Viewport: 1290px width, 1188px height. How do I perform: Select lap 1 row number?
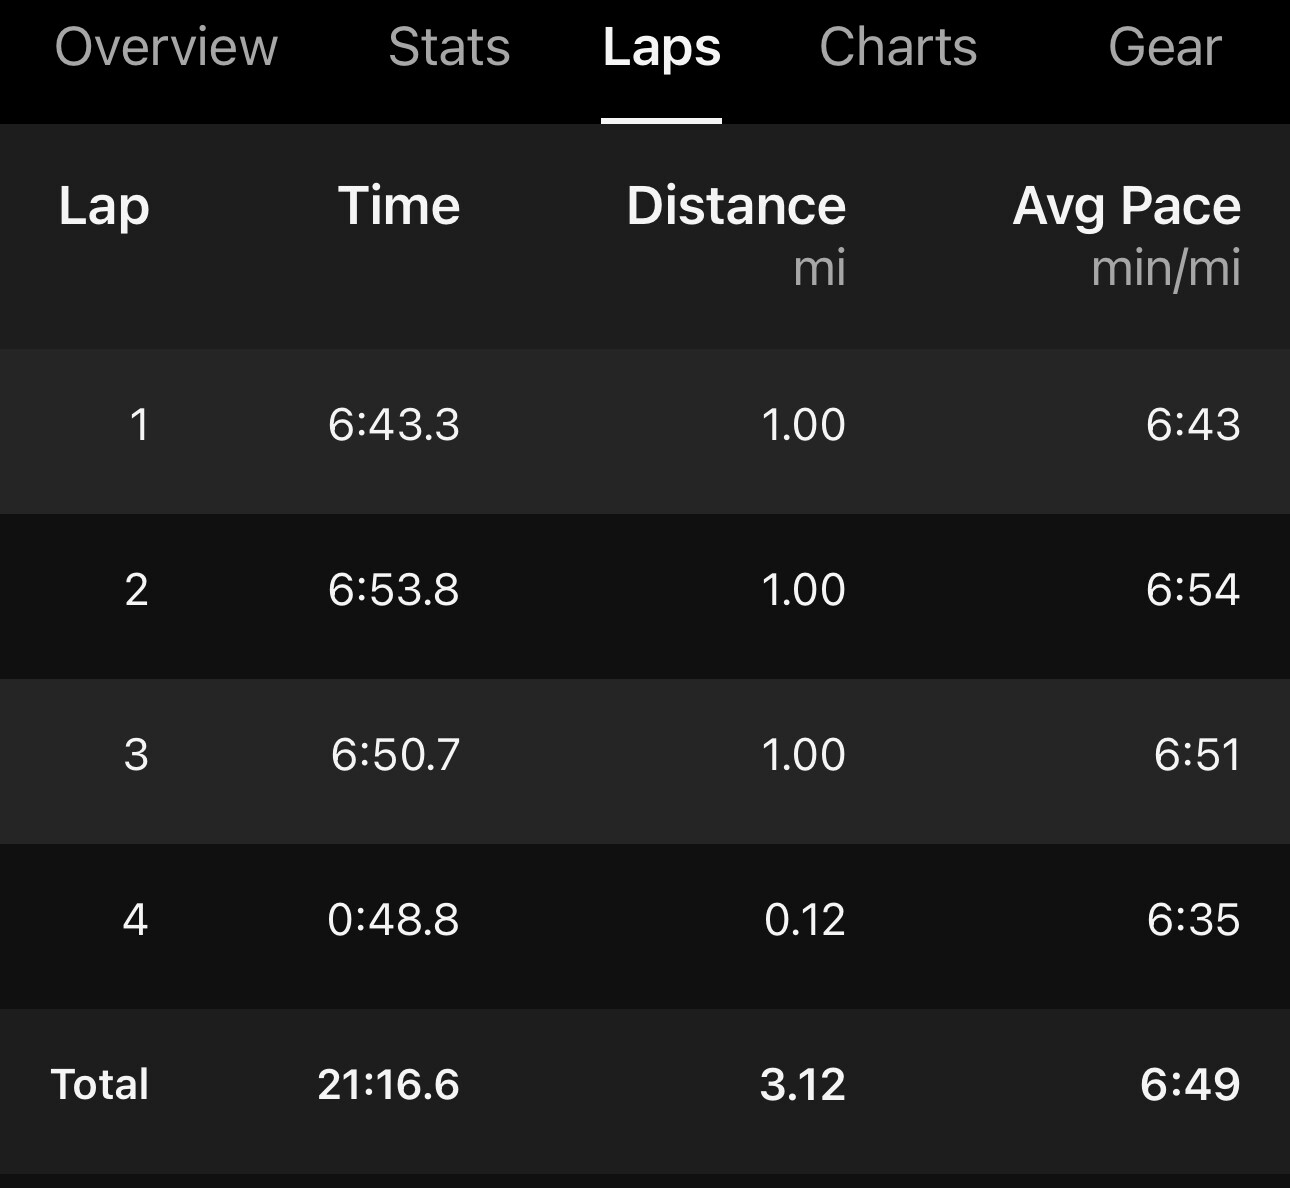pos(139,425)
